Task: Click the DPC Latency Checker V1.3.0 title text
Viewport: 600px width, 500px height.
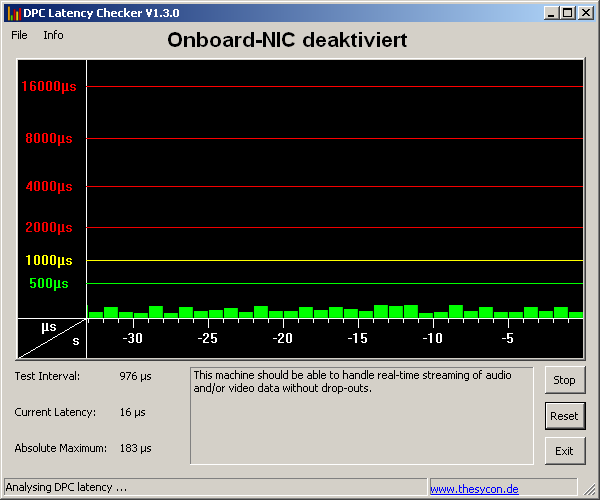Action: point(101,13)
